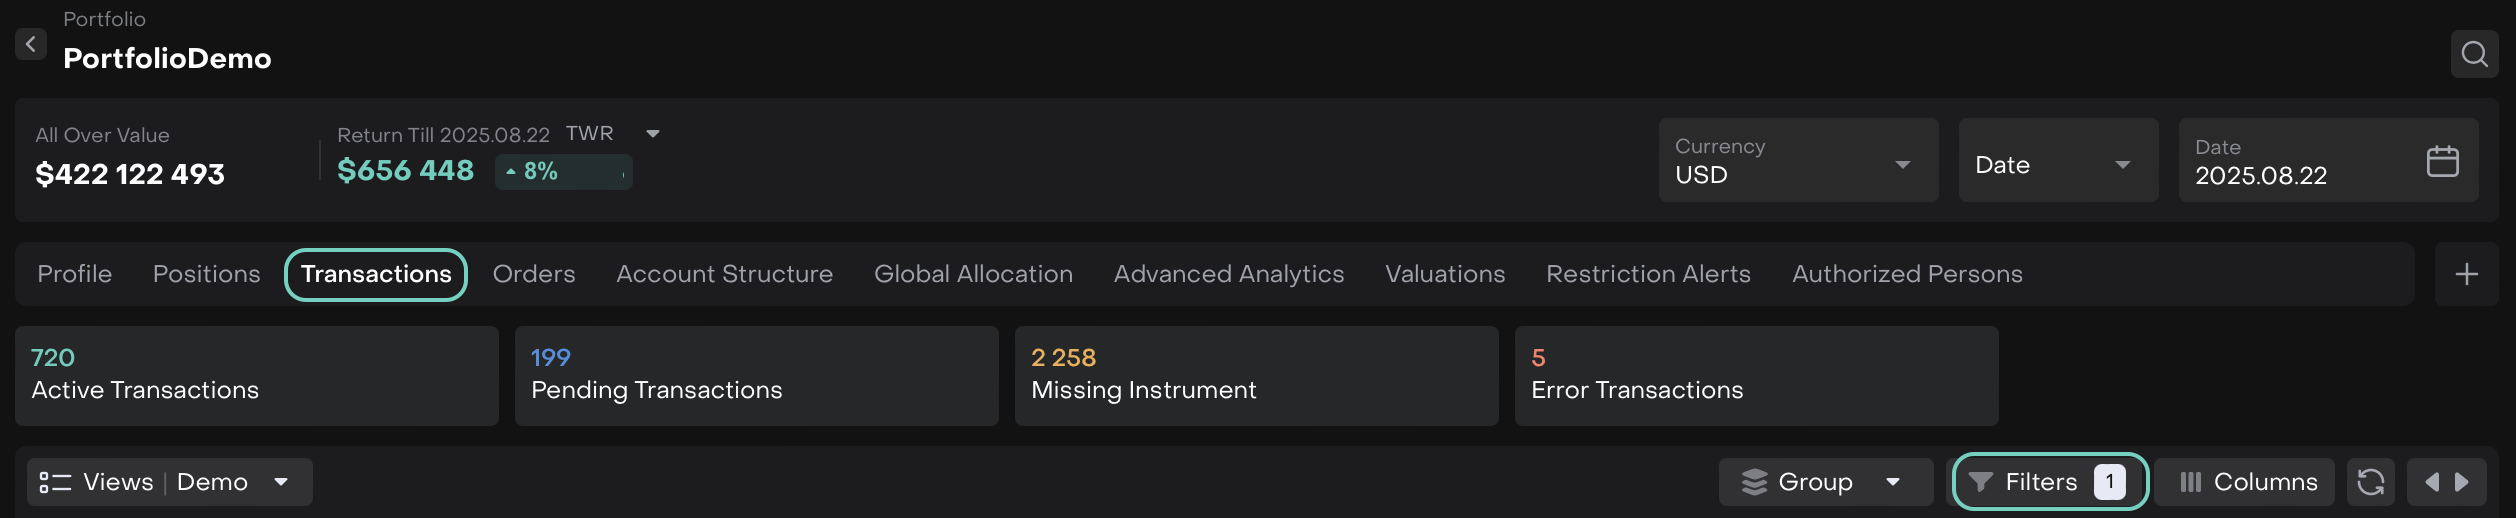Viewport: 2516px width, 518px height.
Task: Open the calendar date picker icon
Action: click(2442, 161)
